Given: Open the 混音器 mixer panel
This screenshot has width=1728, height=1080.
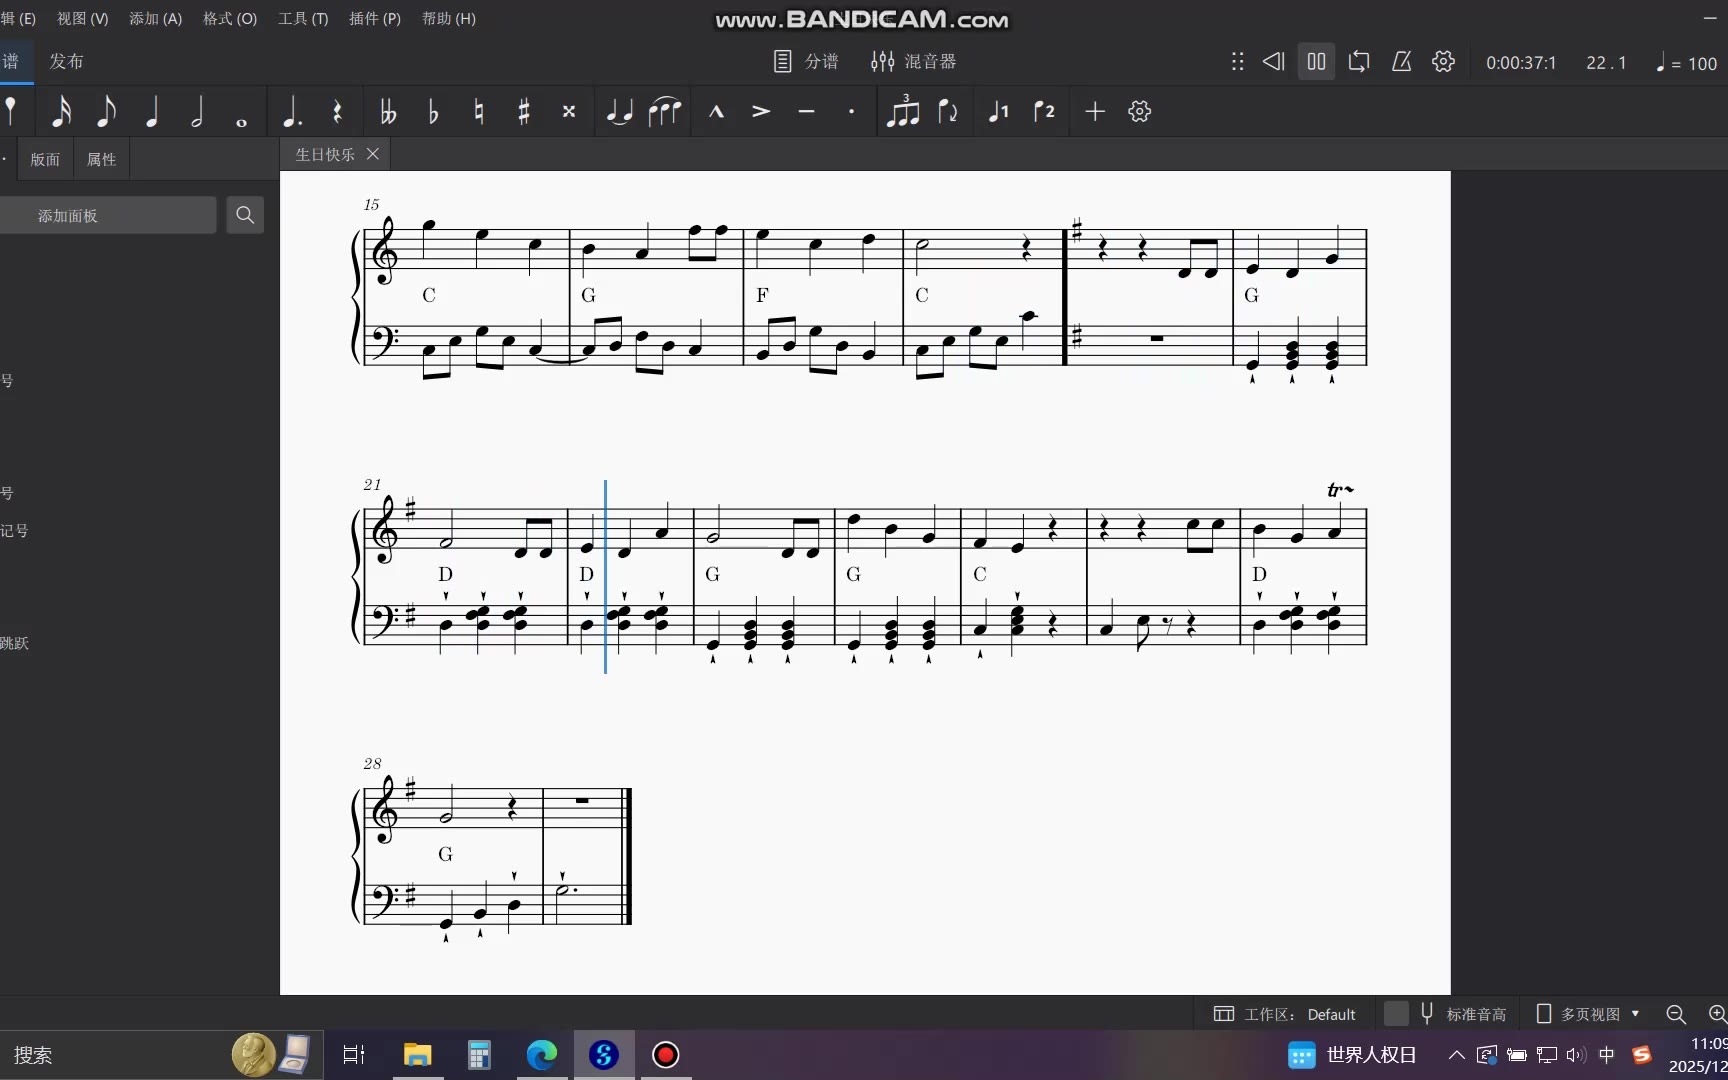Looking at the screenshot, I should tap(913, 62).
